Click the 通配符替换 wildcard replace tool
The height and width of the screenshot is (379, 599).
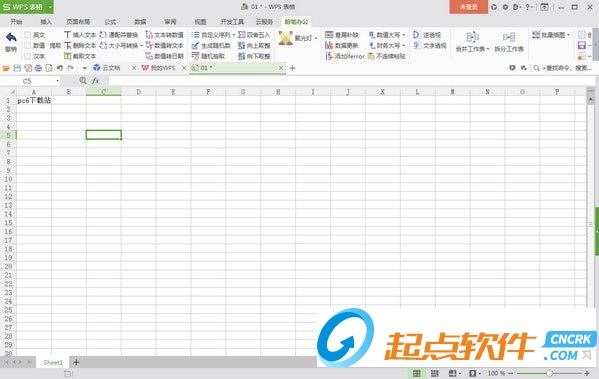(x=119, y=35)
